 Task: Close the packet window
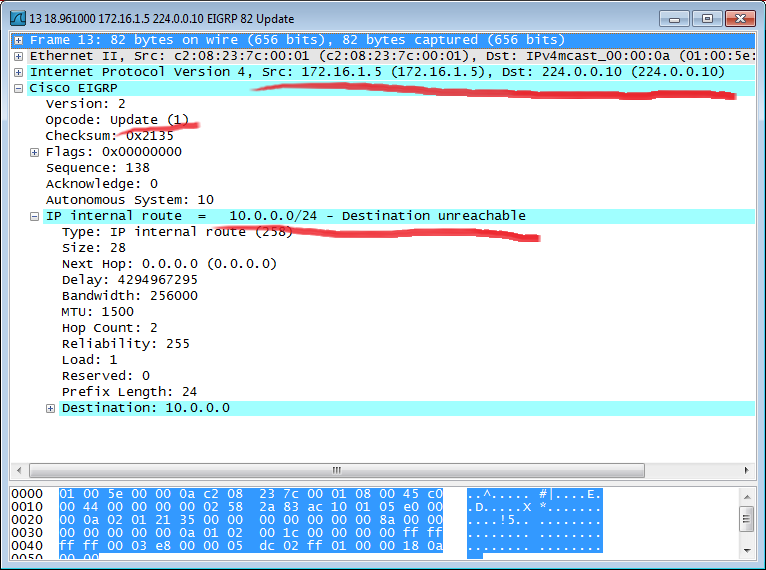pyautogui.click(x=740, y=19)
